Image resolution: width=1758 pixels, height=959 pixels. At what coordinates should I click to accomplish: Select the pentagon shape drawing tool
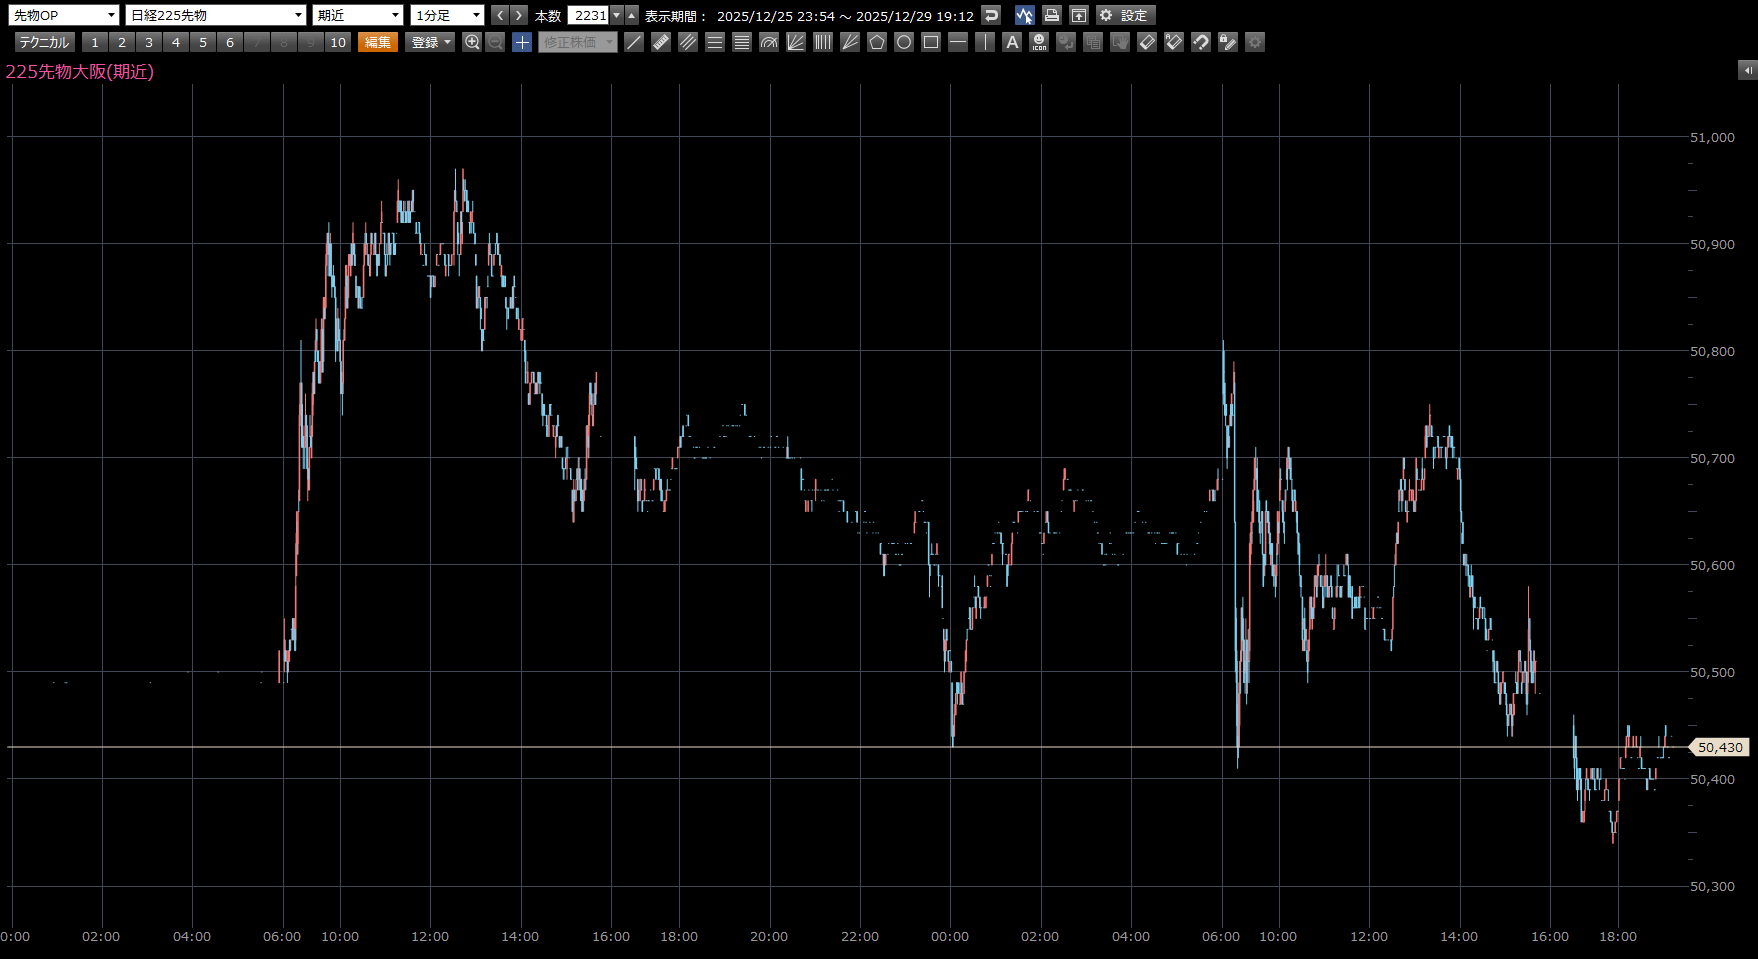(x=877, y=42)
